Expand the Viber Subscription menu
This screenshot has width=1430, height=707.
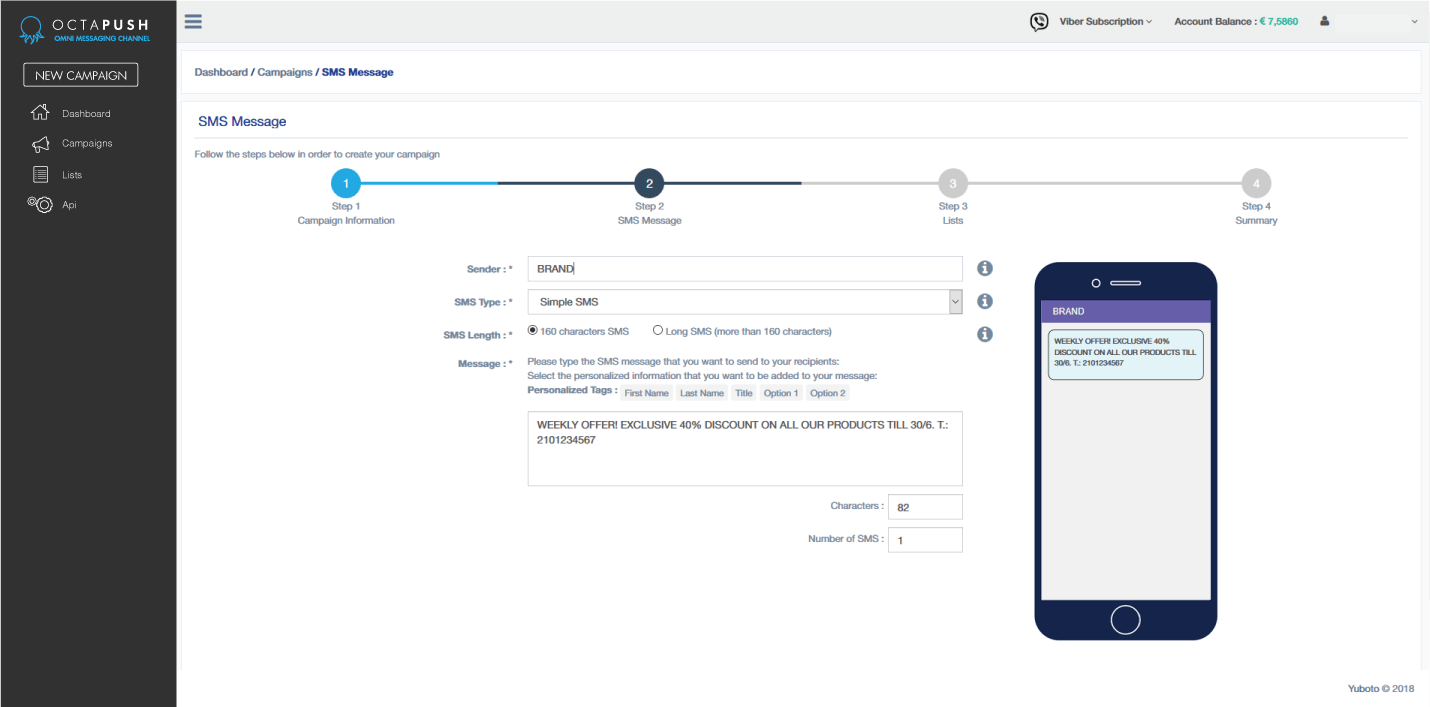pos(1105,21)
